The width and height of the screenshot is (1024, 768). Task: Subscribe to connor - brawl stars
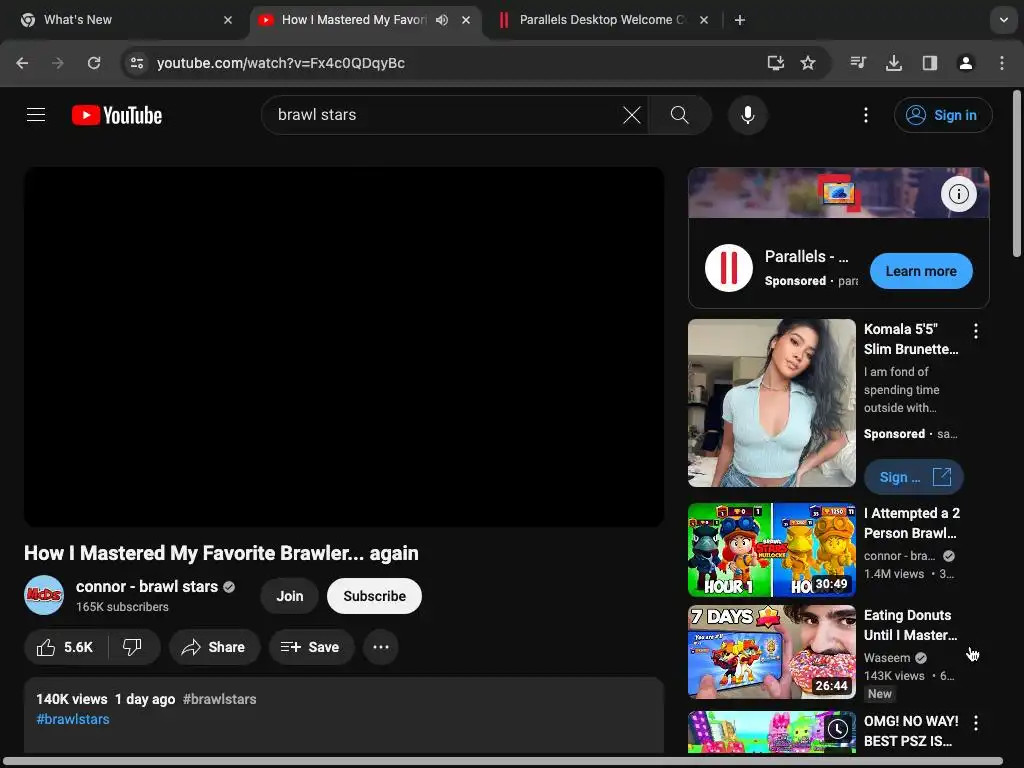pos(374,596)
